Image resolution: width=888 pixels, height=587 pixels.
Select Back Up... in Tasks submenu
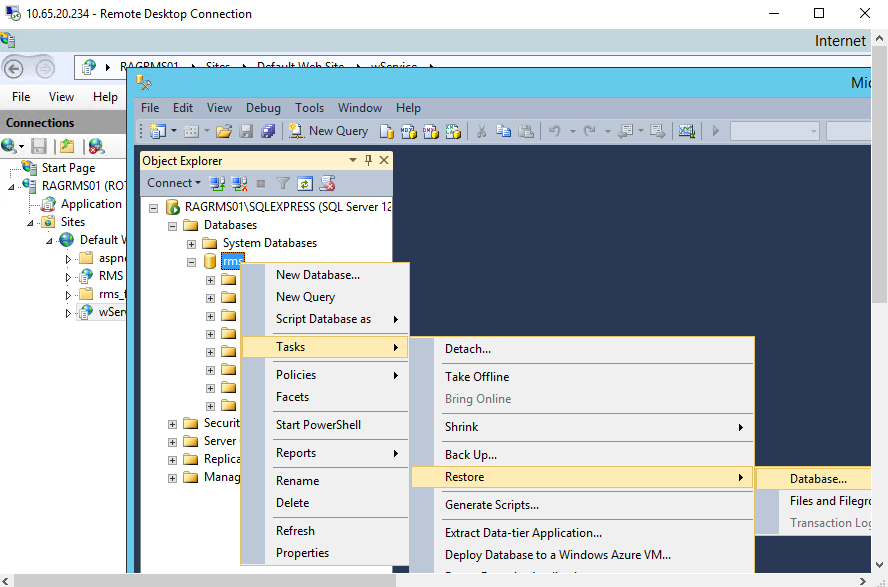point(583,455)
